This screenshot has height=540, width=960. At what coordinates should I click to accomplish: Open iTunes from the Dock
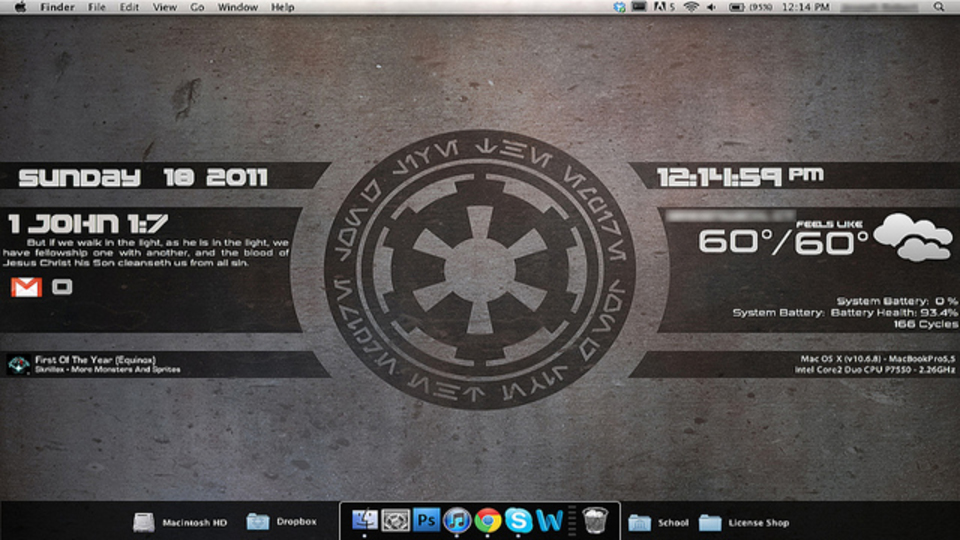[x=457, y=520]
